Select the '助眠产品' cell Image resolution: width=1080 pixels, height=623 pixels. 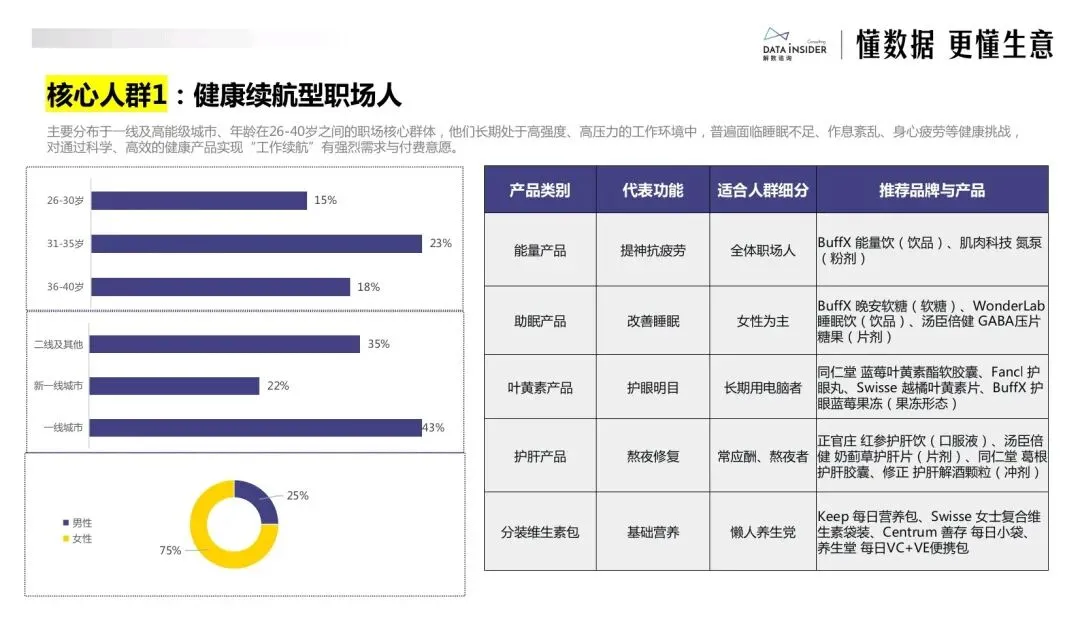[540, 321]
